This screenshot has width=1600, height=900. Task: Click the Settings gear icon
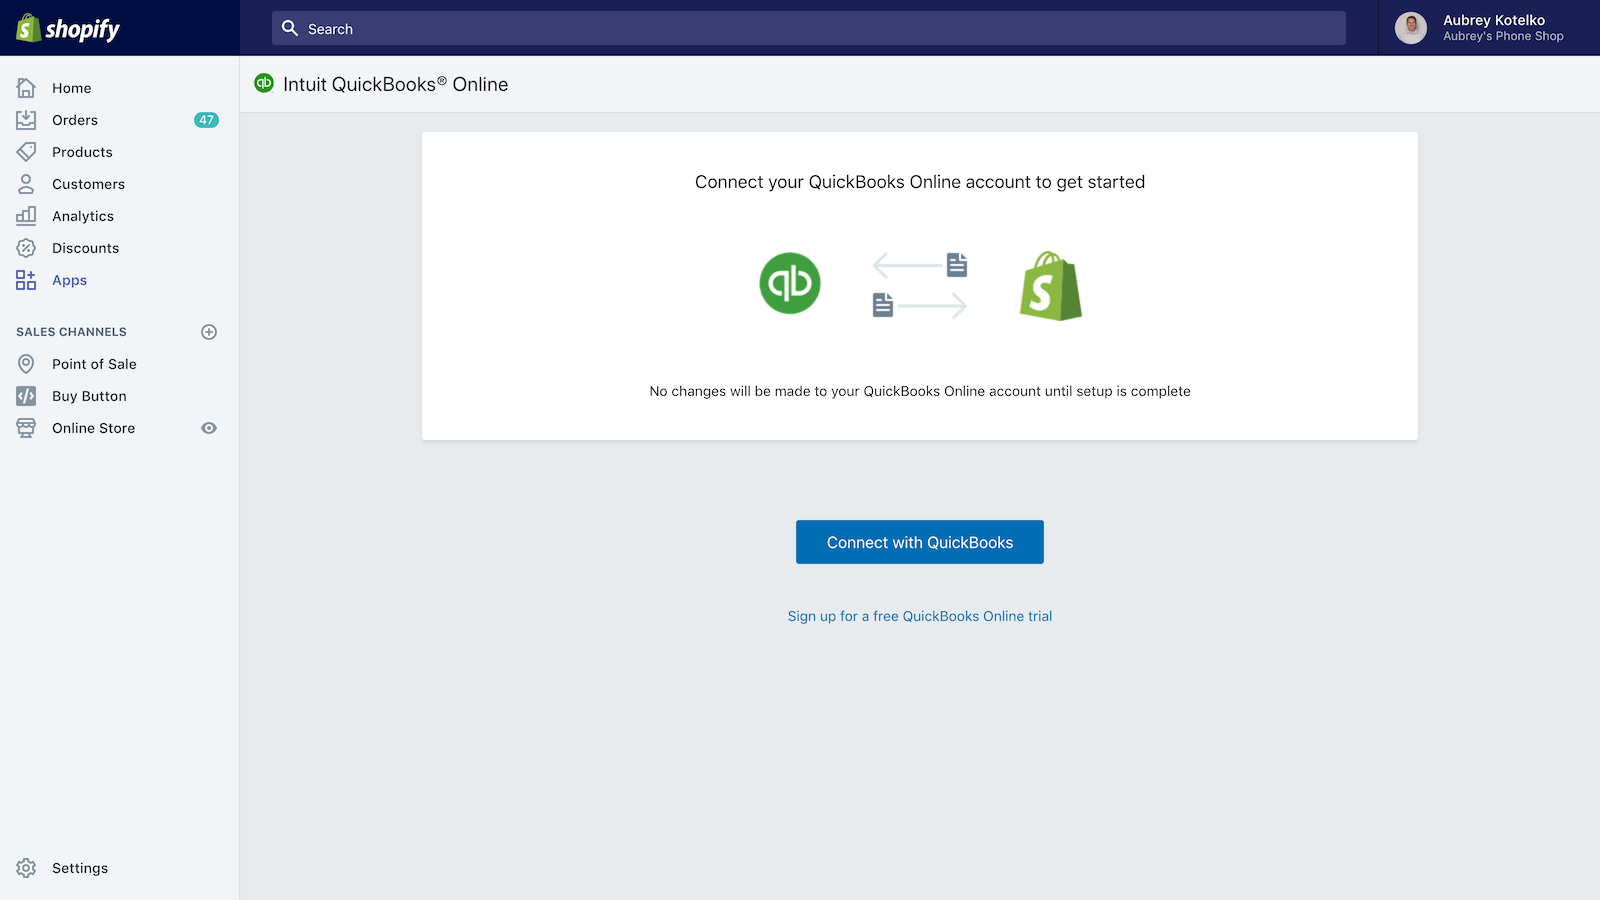[26, 868]
